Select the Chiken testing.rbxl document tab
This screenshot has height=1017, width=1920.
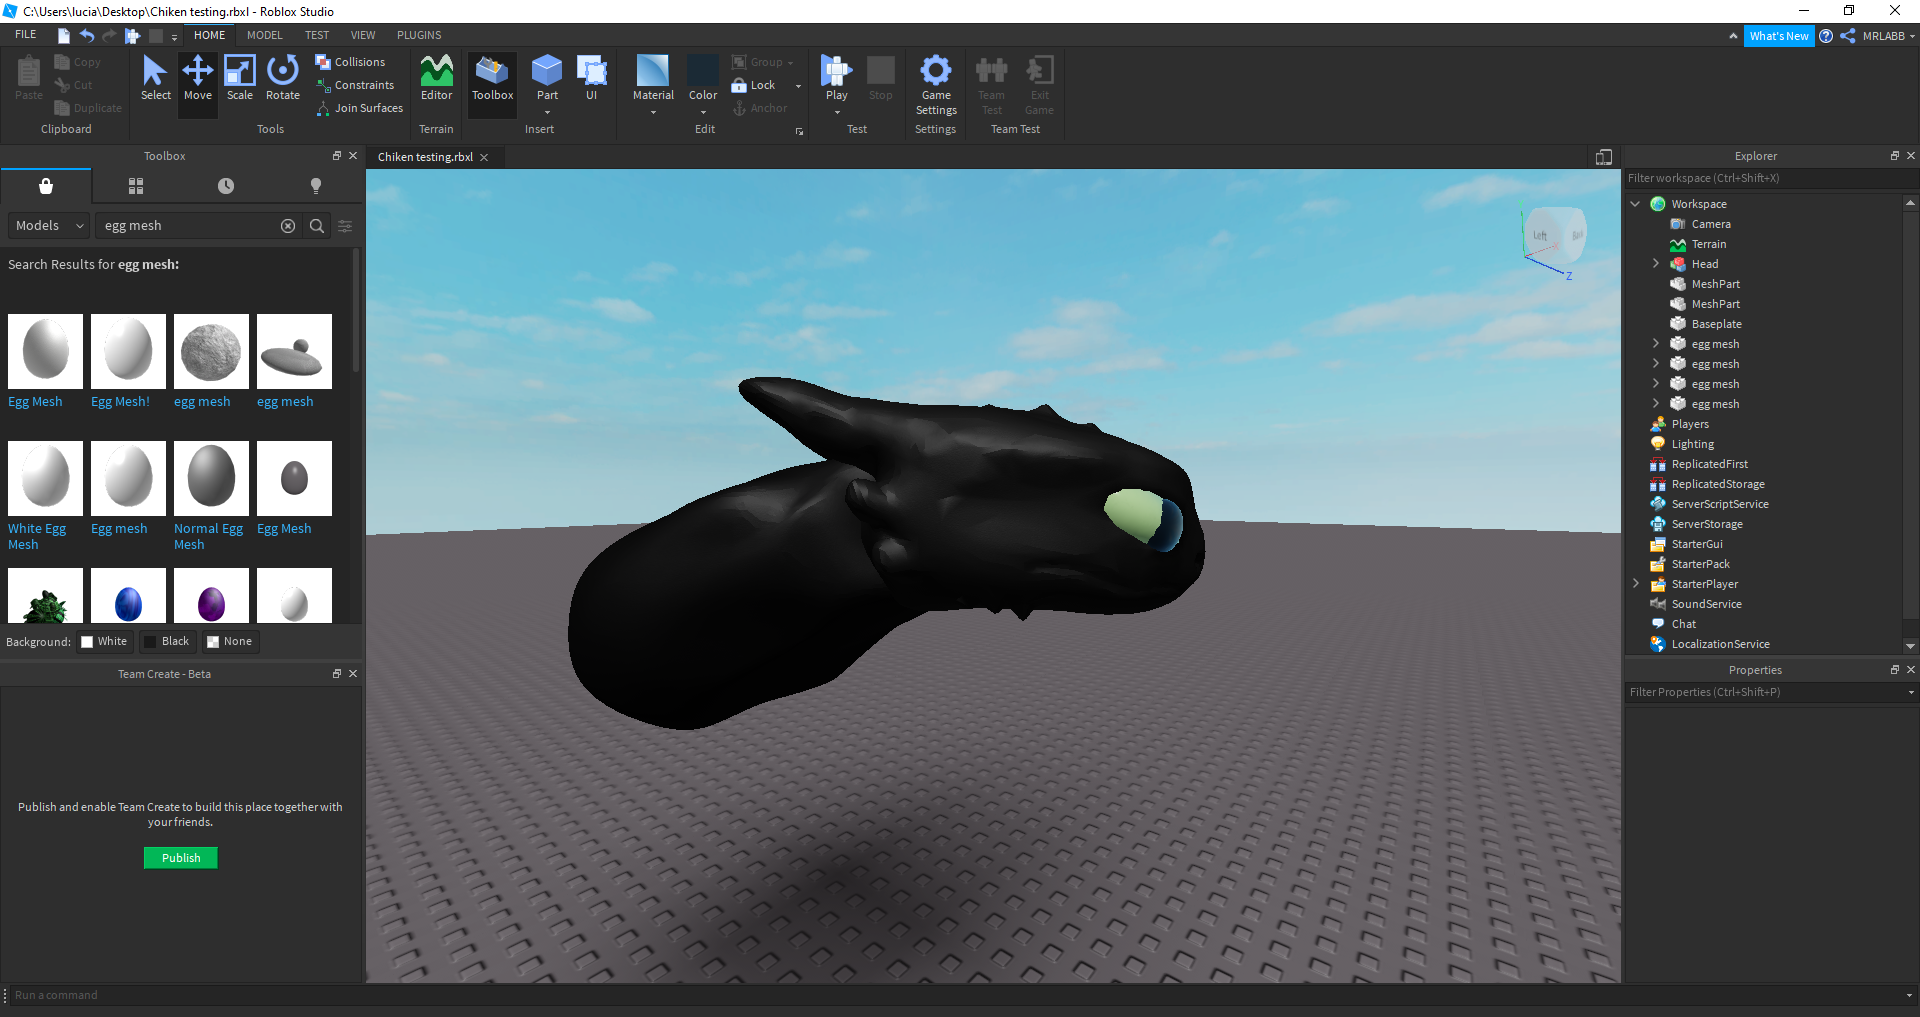(425, 157)
